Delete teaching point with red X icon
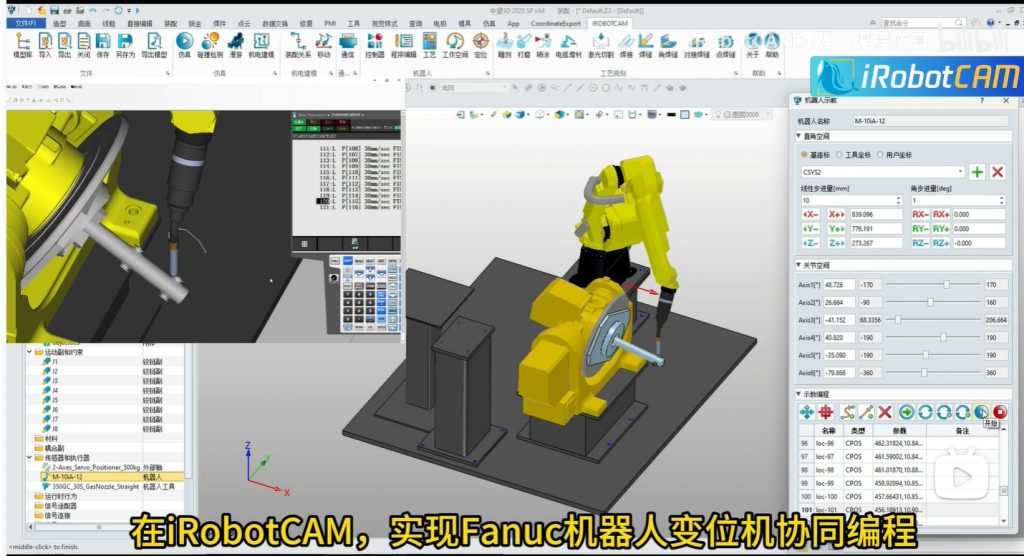Image resolution: width=1024 pixels, height=556 pixels. (x=885, y=412)
